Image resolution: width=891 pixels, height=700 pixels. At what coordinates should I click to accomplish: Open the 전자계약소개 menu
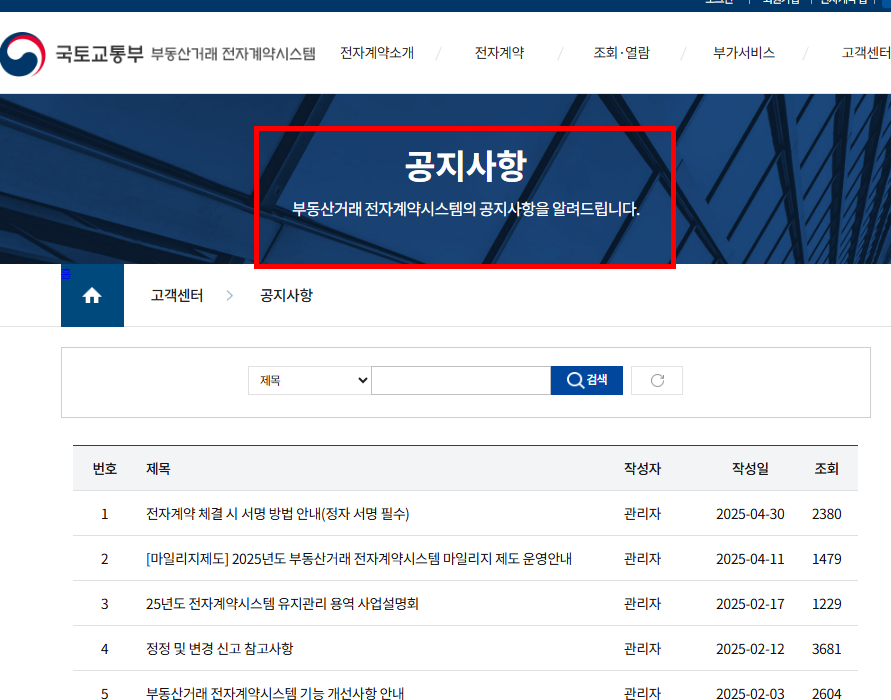377,52
